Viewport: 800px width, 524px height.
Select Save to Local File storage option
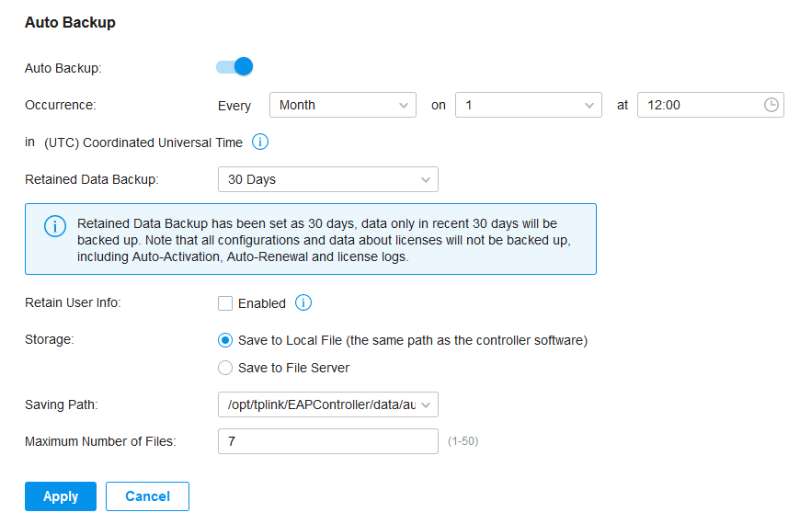coord(225,340)
